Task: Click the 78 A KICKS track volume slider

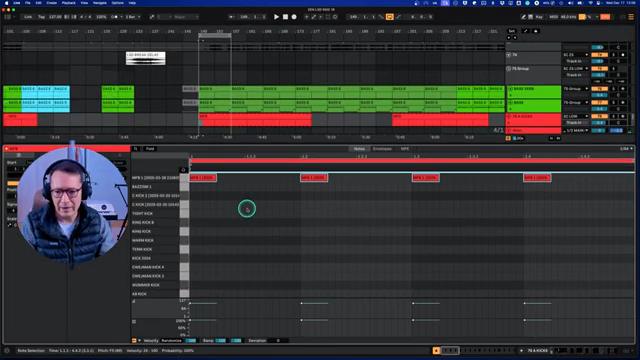Action: 599,122
